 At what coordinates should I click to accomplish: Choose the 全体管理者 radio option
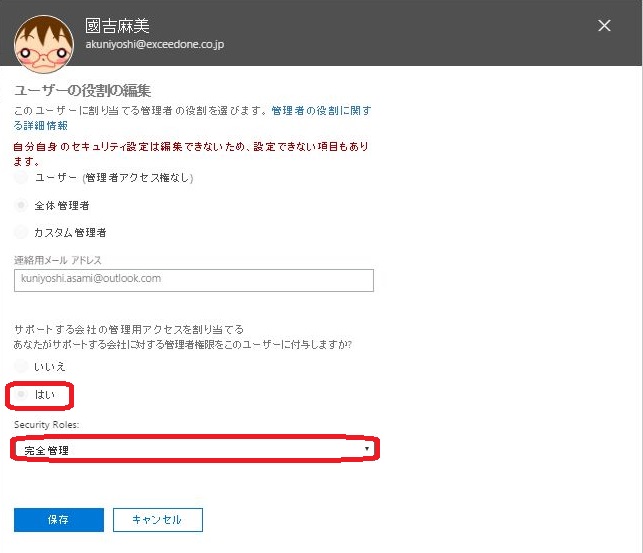22,205
